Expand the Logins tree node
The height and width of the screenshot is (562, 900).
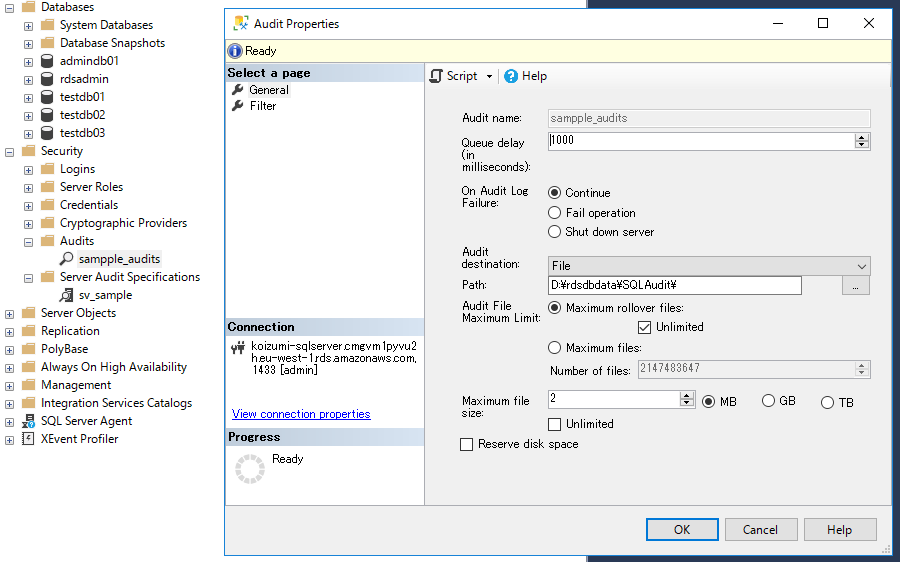point(29,169)
